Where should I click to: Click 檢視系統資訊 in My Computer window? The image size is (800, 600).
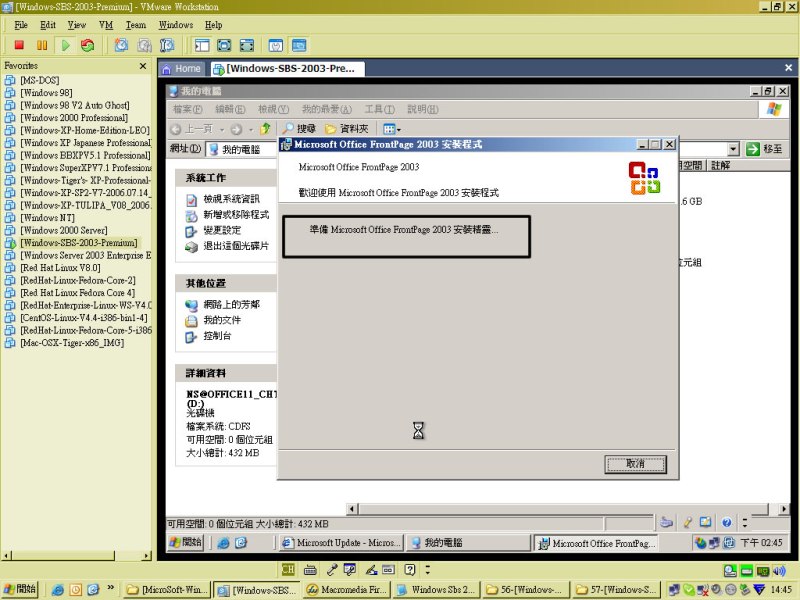(x=231, y=199)
